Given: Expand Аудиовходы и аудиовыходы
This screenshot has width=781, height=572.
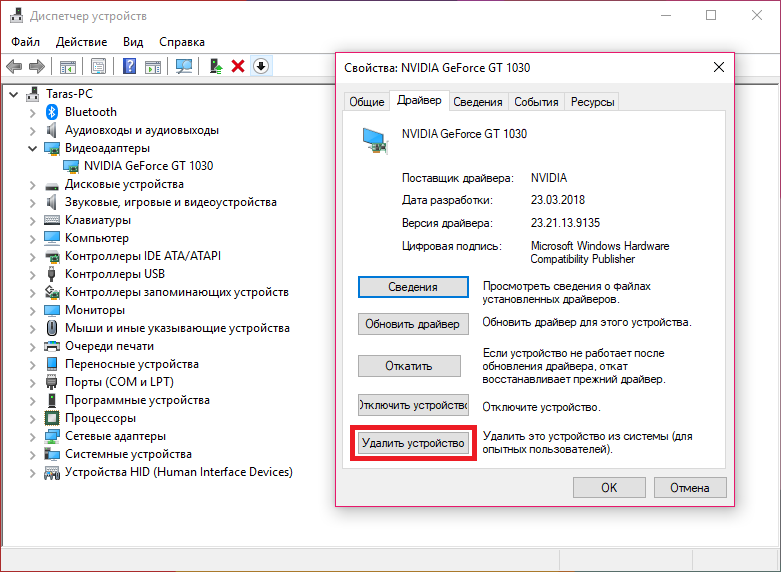Looking at the screenshot, I should point(32,131).
